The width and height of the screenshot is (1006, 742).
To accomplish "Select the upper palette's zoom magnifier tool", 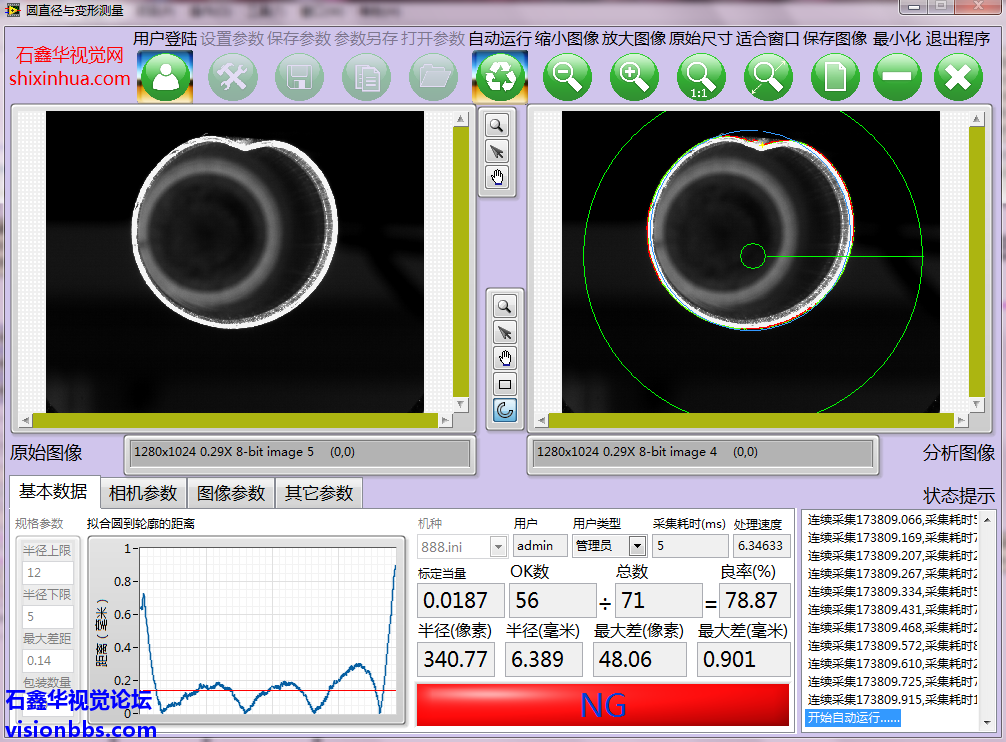I will click(497, 125).
